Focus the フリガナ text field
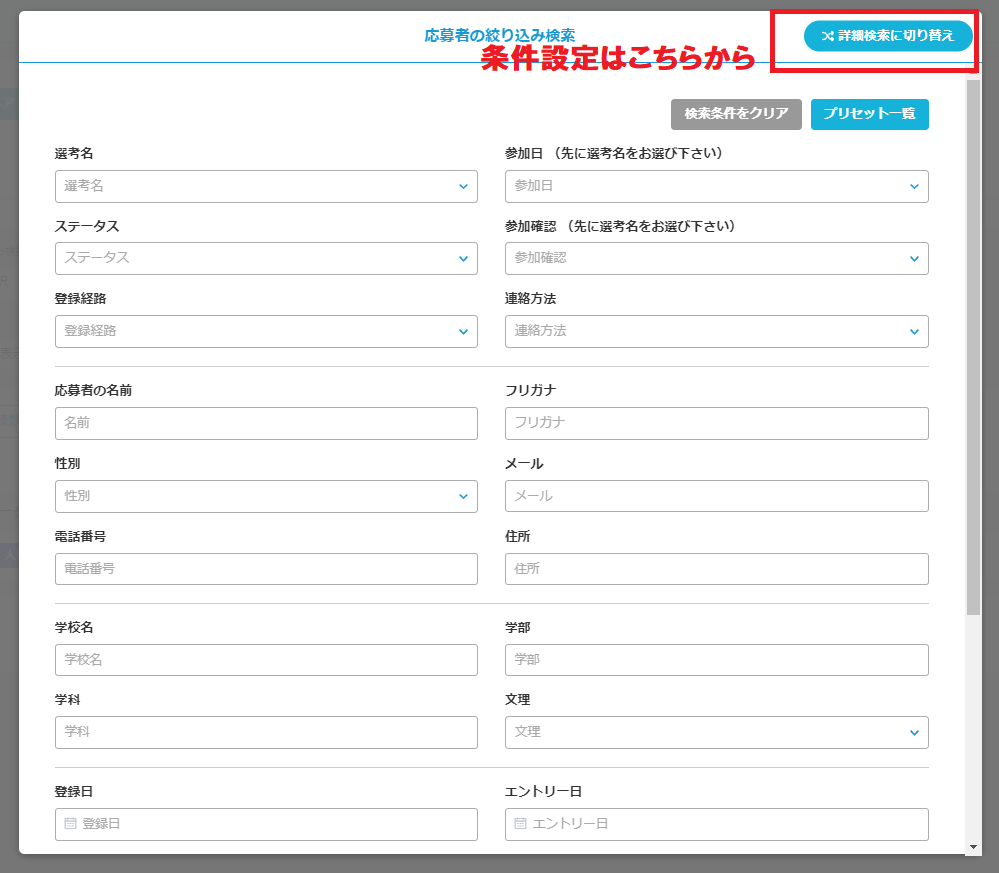This screenshot has width=999, height=873. pyautogui.click(x=716, y=423)
